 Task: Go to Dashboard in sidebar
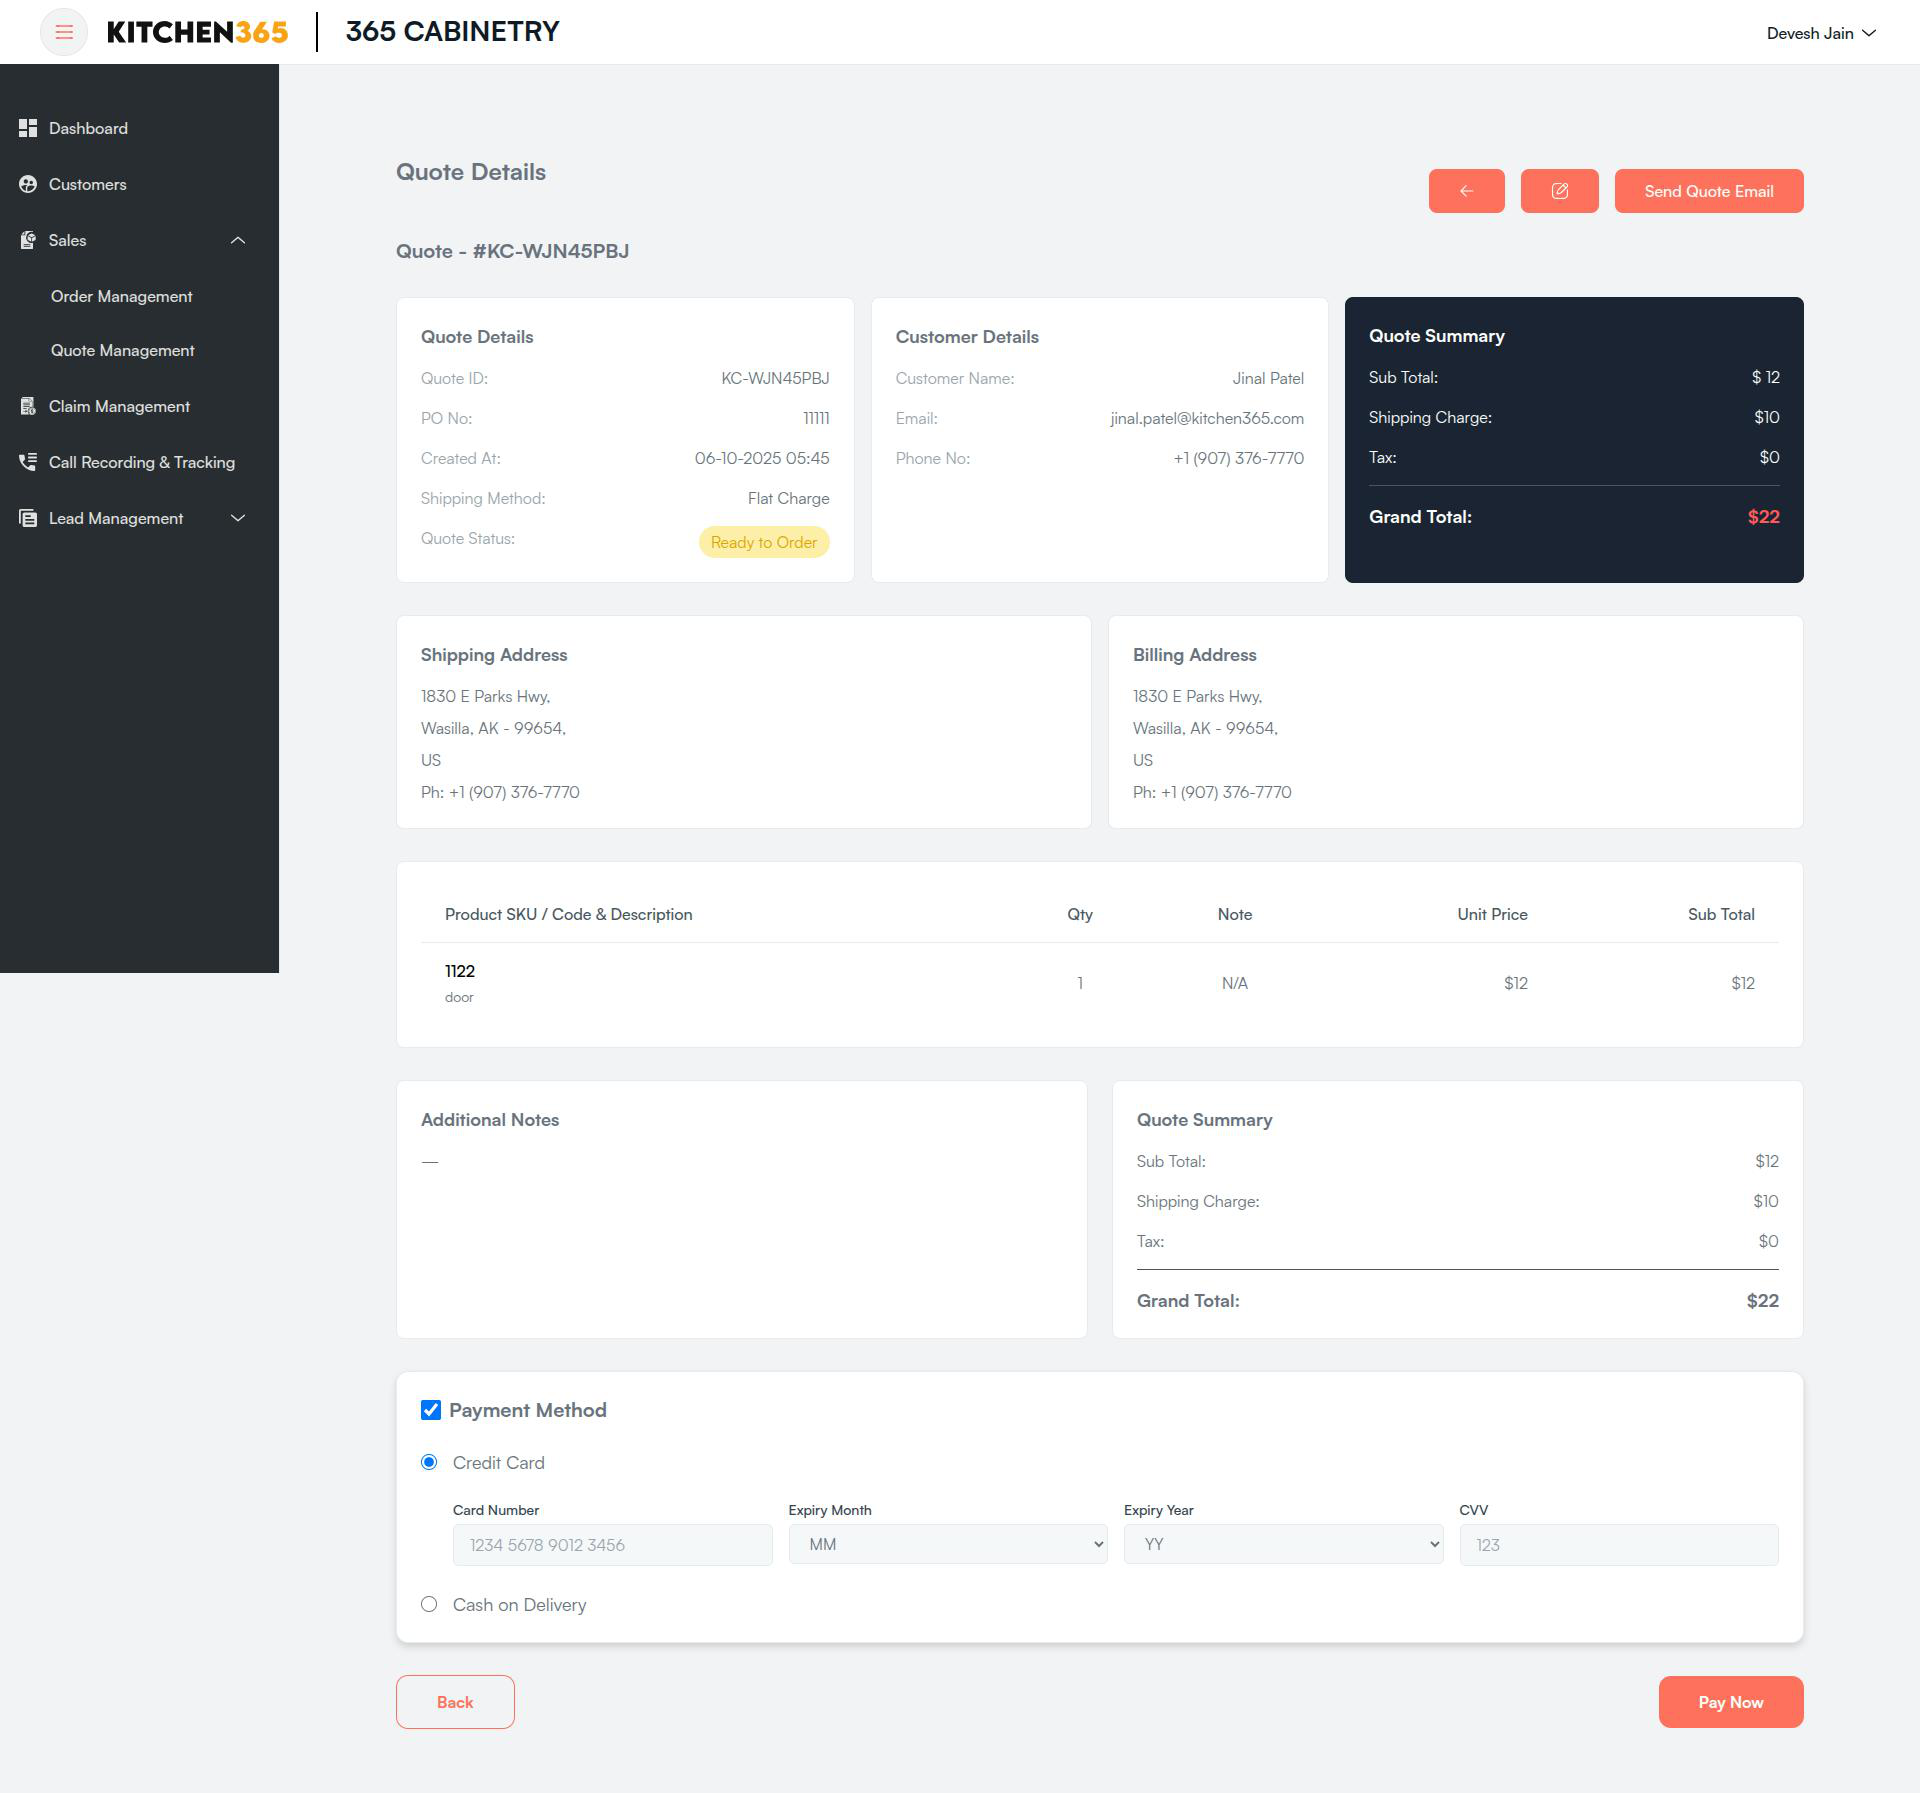[88, 128]
